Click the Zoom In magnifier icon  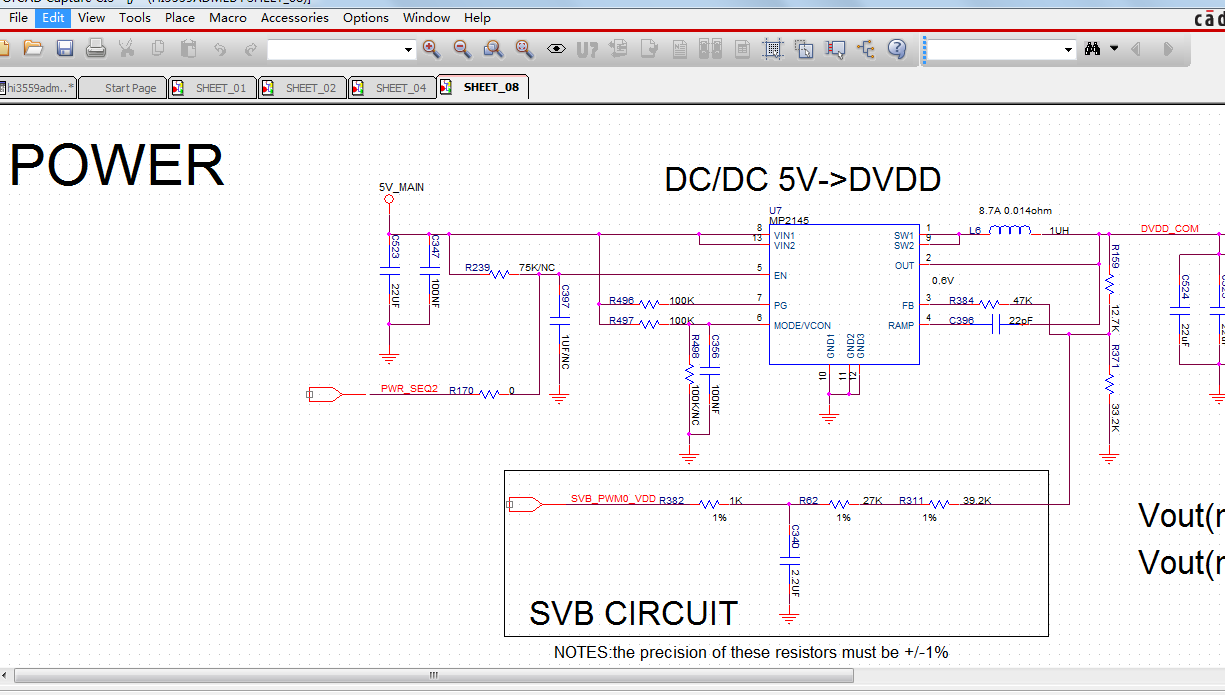point(431,48)
